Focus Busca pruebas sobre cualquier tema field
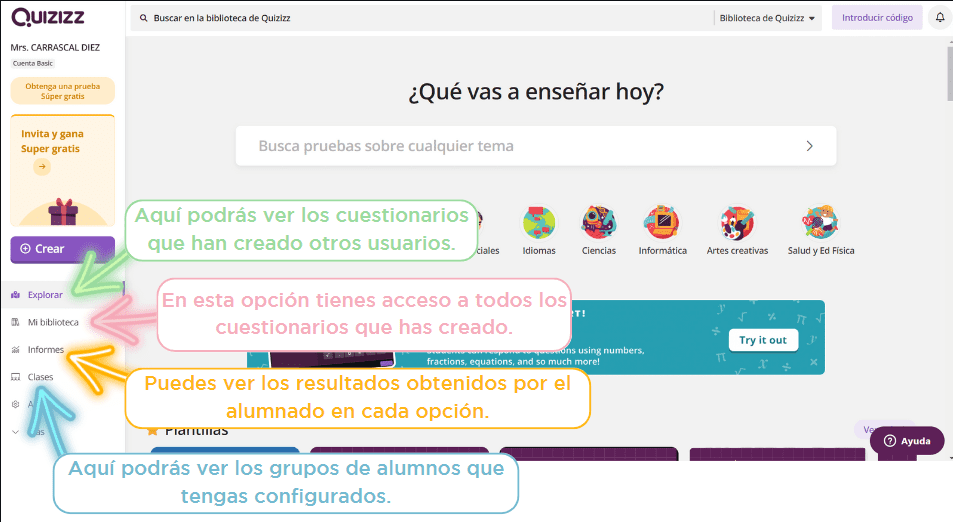This screenshot has width=953, height=522. [x=536, y=146]
